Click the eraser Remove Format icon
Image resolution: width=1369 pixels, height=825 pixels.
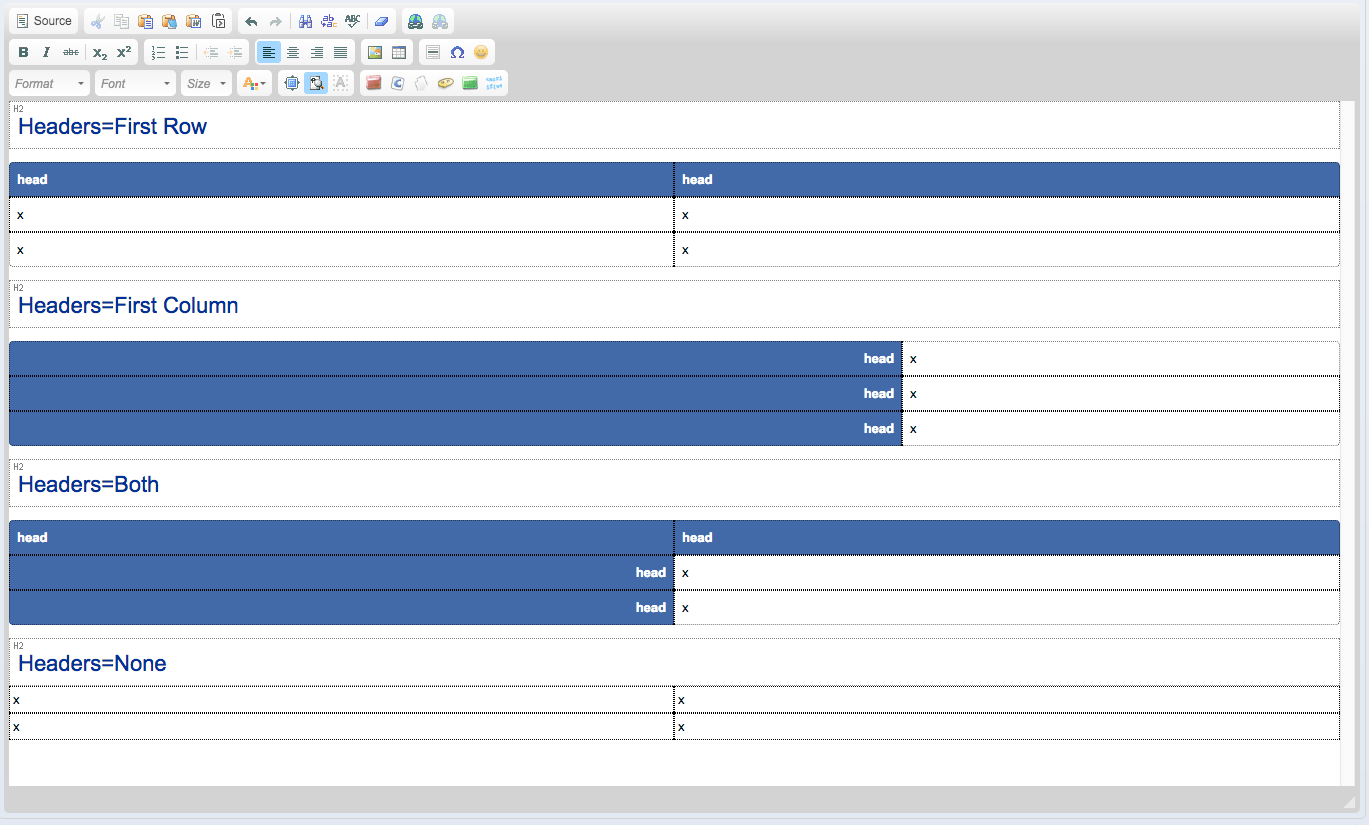pos(382,21)
